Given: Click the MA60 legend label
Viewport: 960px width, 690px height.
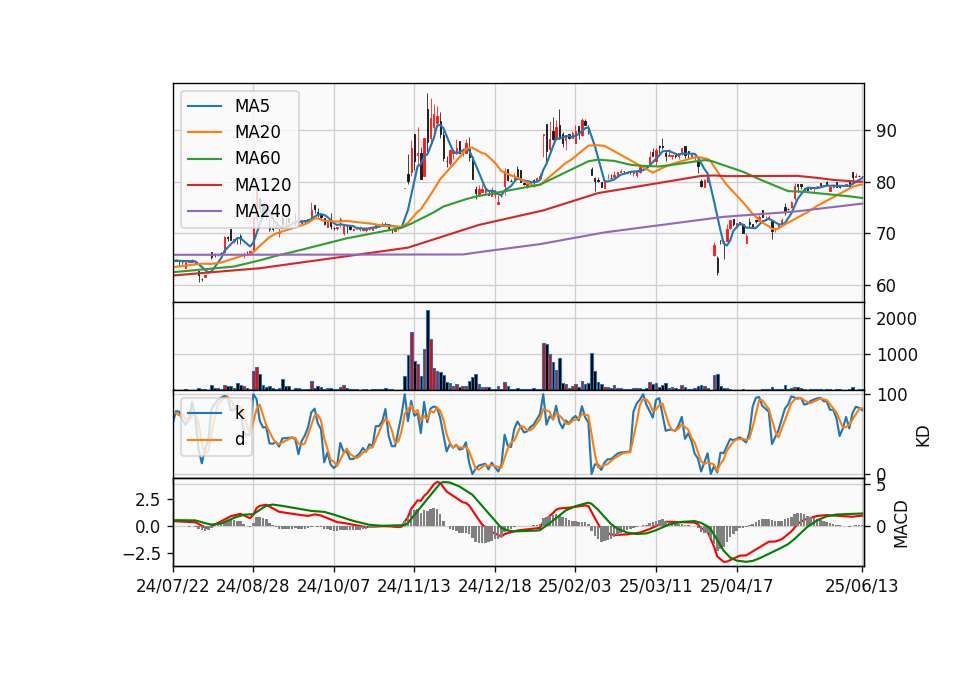Looking at the screenshot, I should [258, 159].
